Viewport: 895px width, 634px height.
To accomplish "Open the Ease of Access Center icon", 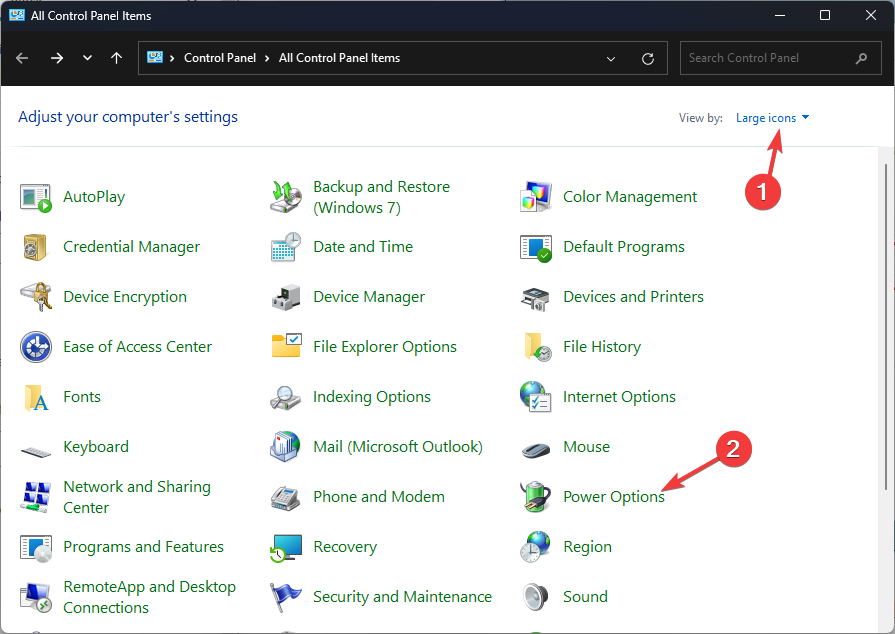I will pyautogui.click(x=35, y=347).
